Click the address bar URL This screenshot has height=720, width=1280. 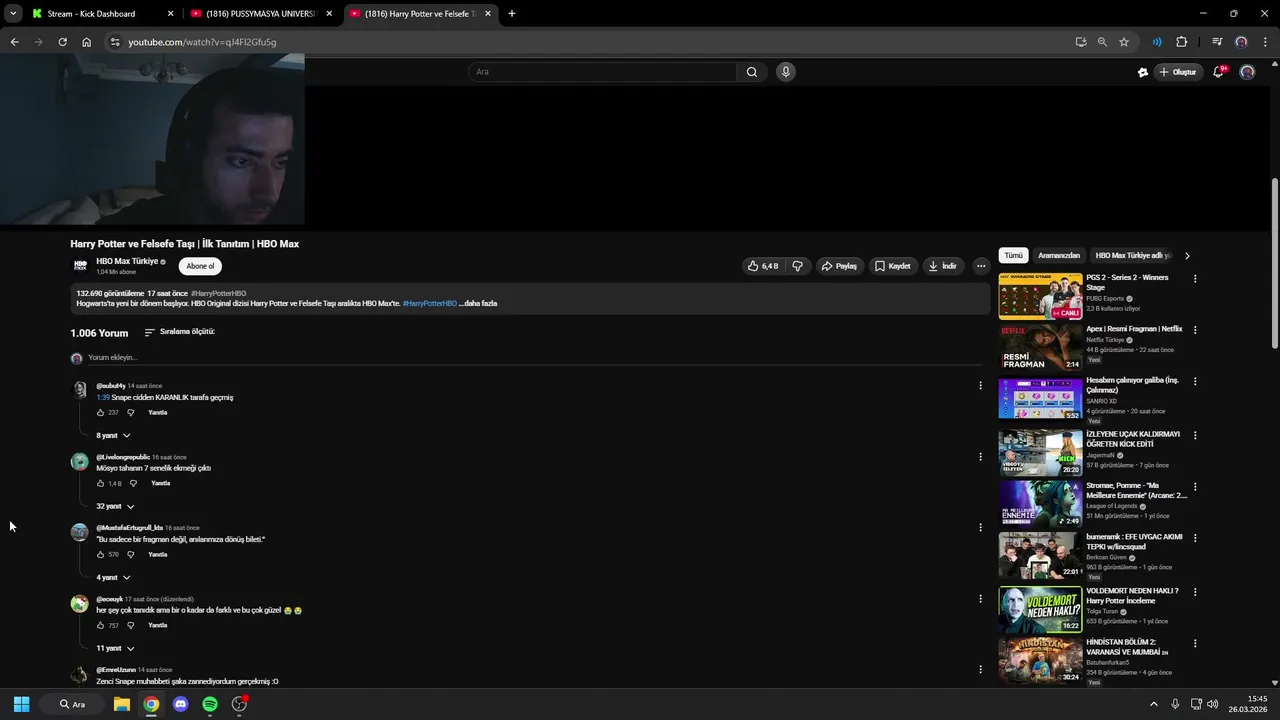202,42
